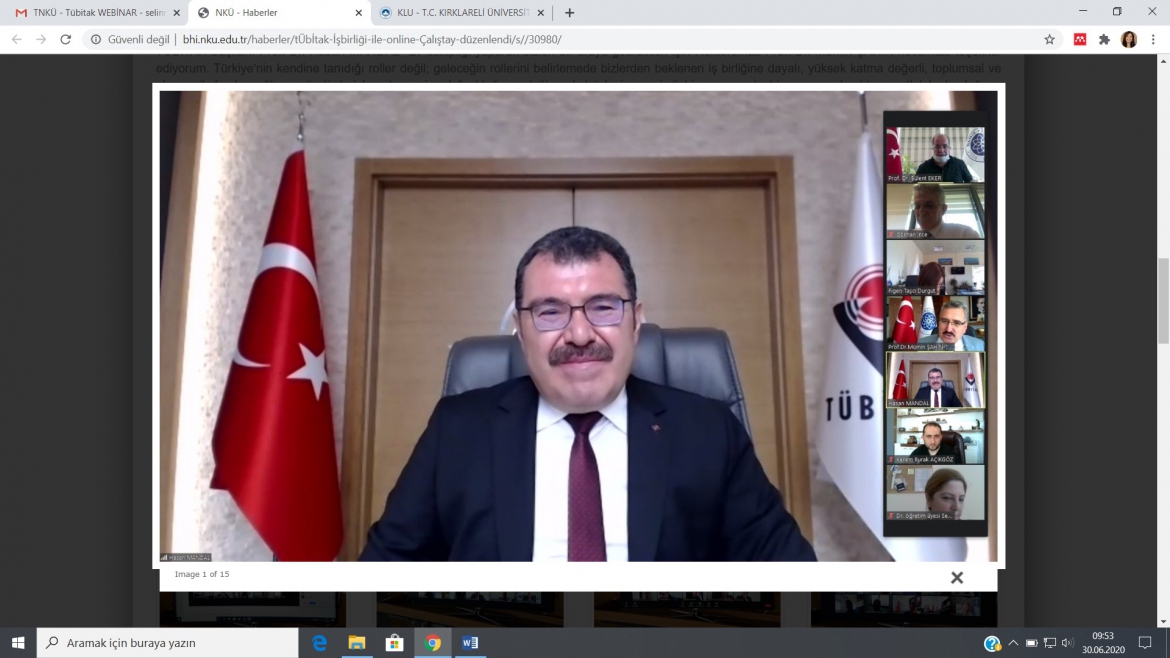1170x658 pixels.
Task: Open the Chrome profile avatar
Action: point(1129,40)
